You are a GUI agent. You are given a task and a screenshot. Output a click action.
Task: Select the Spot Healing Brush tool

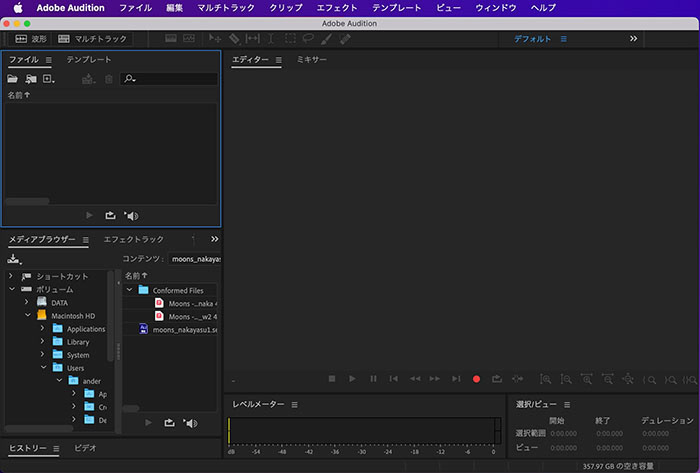pyautogui.click(x=345, y=39)
